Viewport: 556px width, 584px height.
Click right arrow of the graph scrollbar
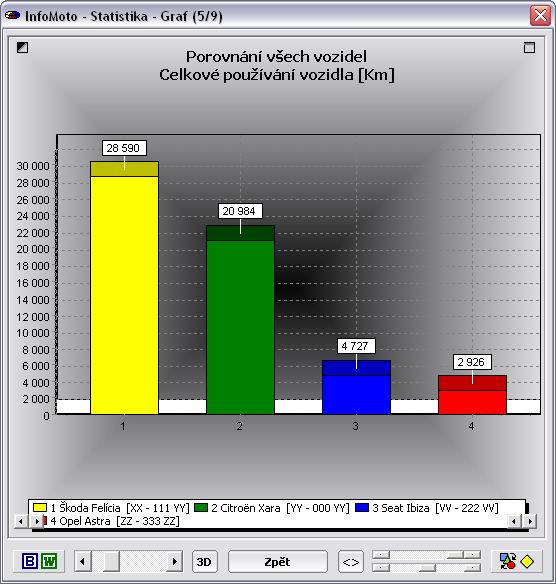tap(174, 561)
